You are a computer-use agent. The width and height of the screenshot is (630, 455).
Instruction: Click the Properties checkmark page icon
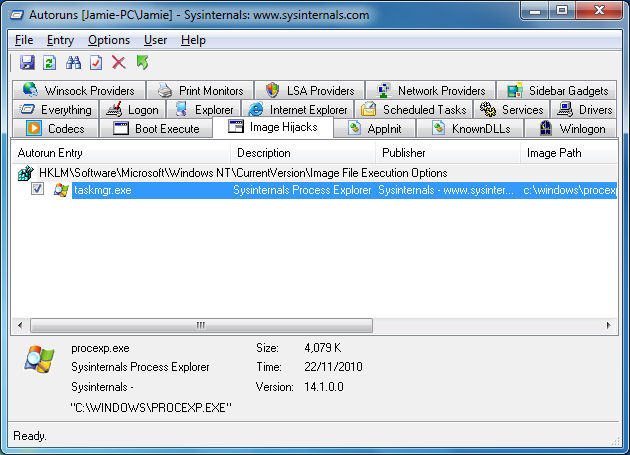(x=96, y=63)
